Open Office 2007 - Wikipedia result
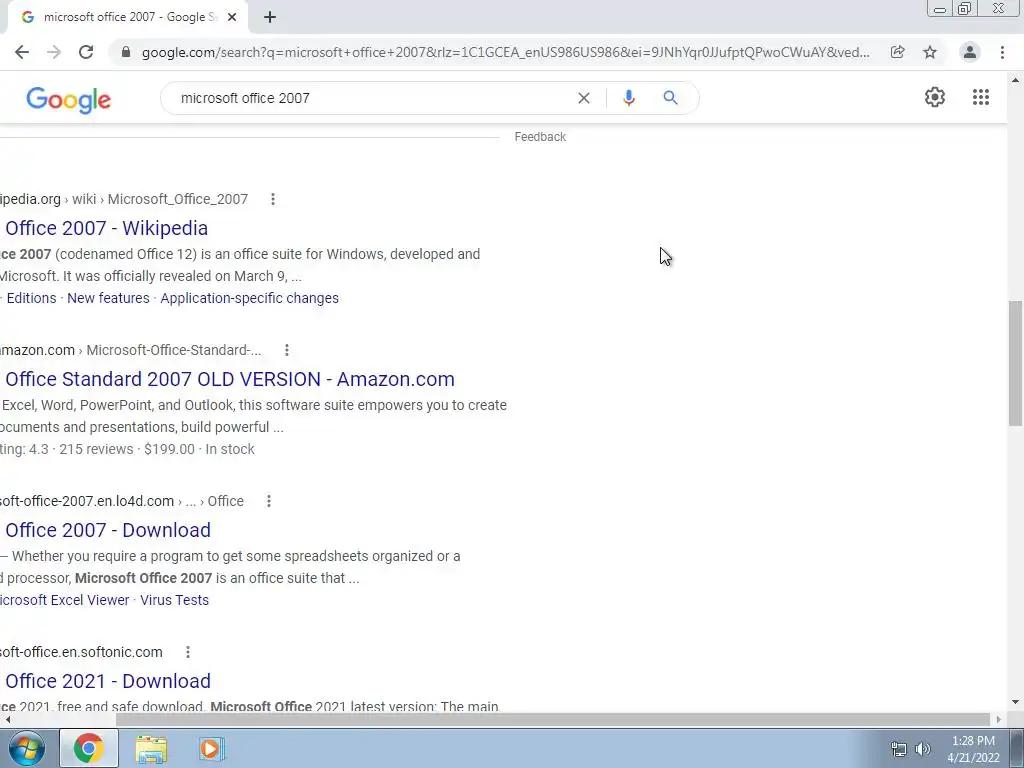Image resolution: width=1024 pixels, height=768 pixels. tap(106, 228)
